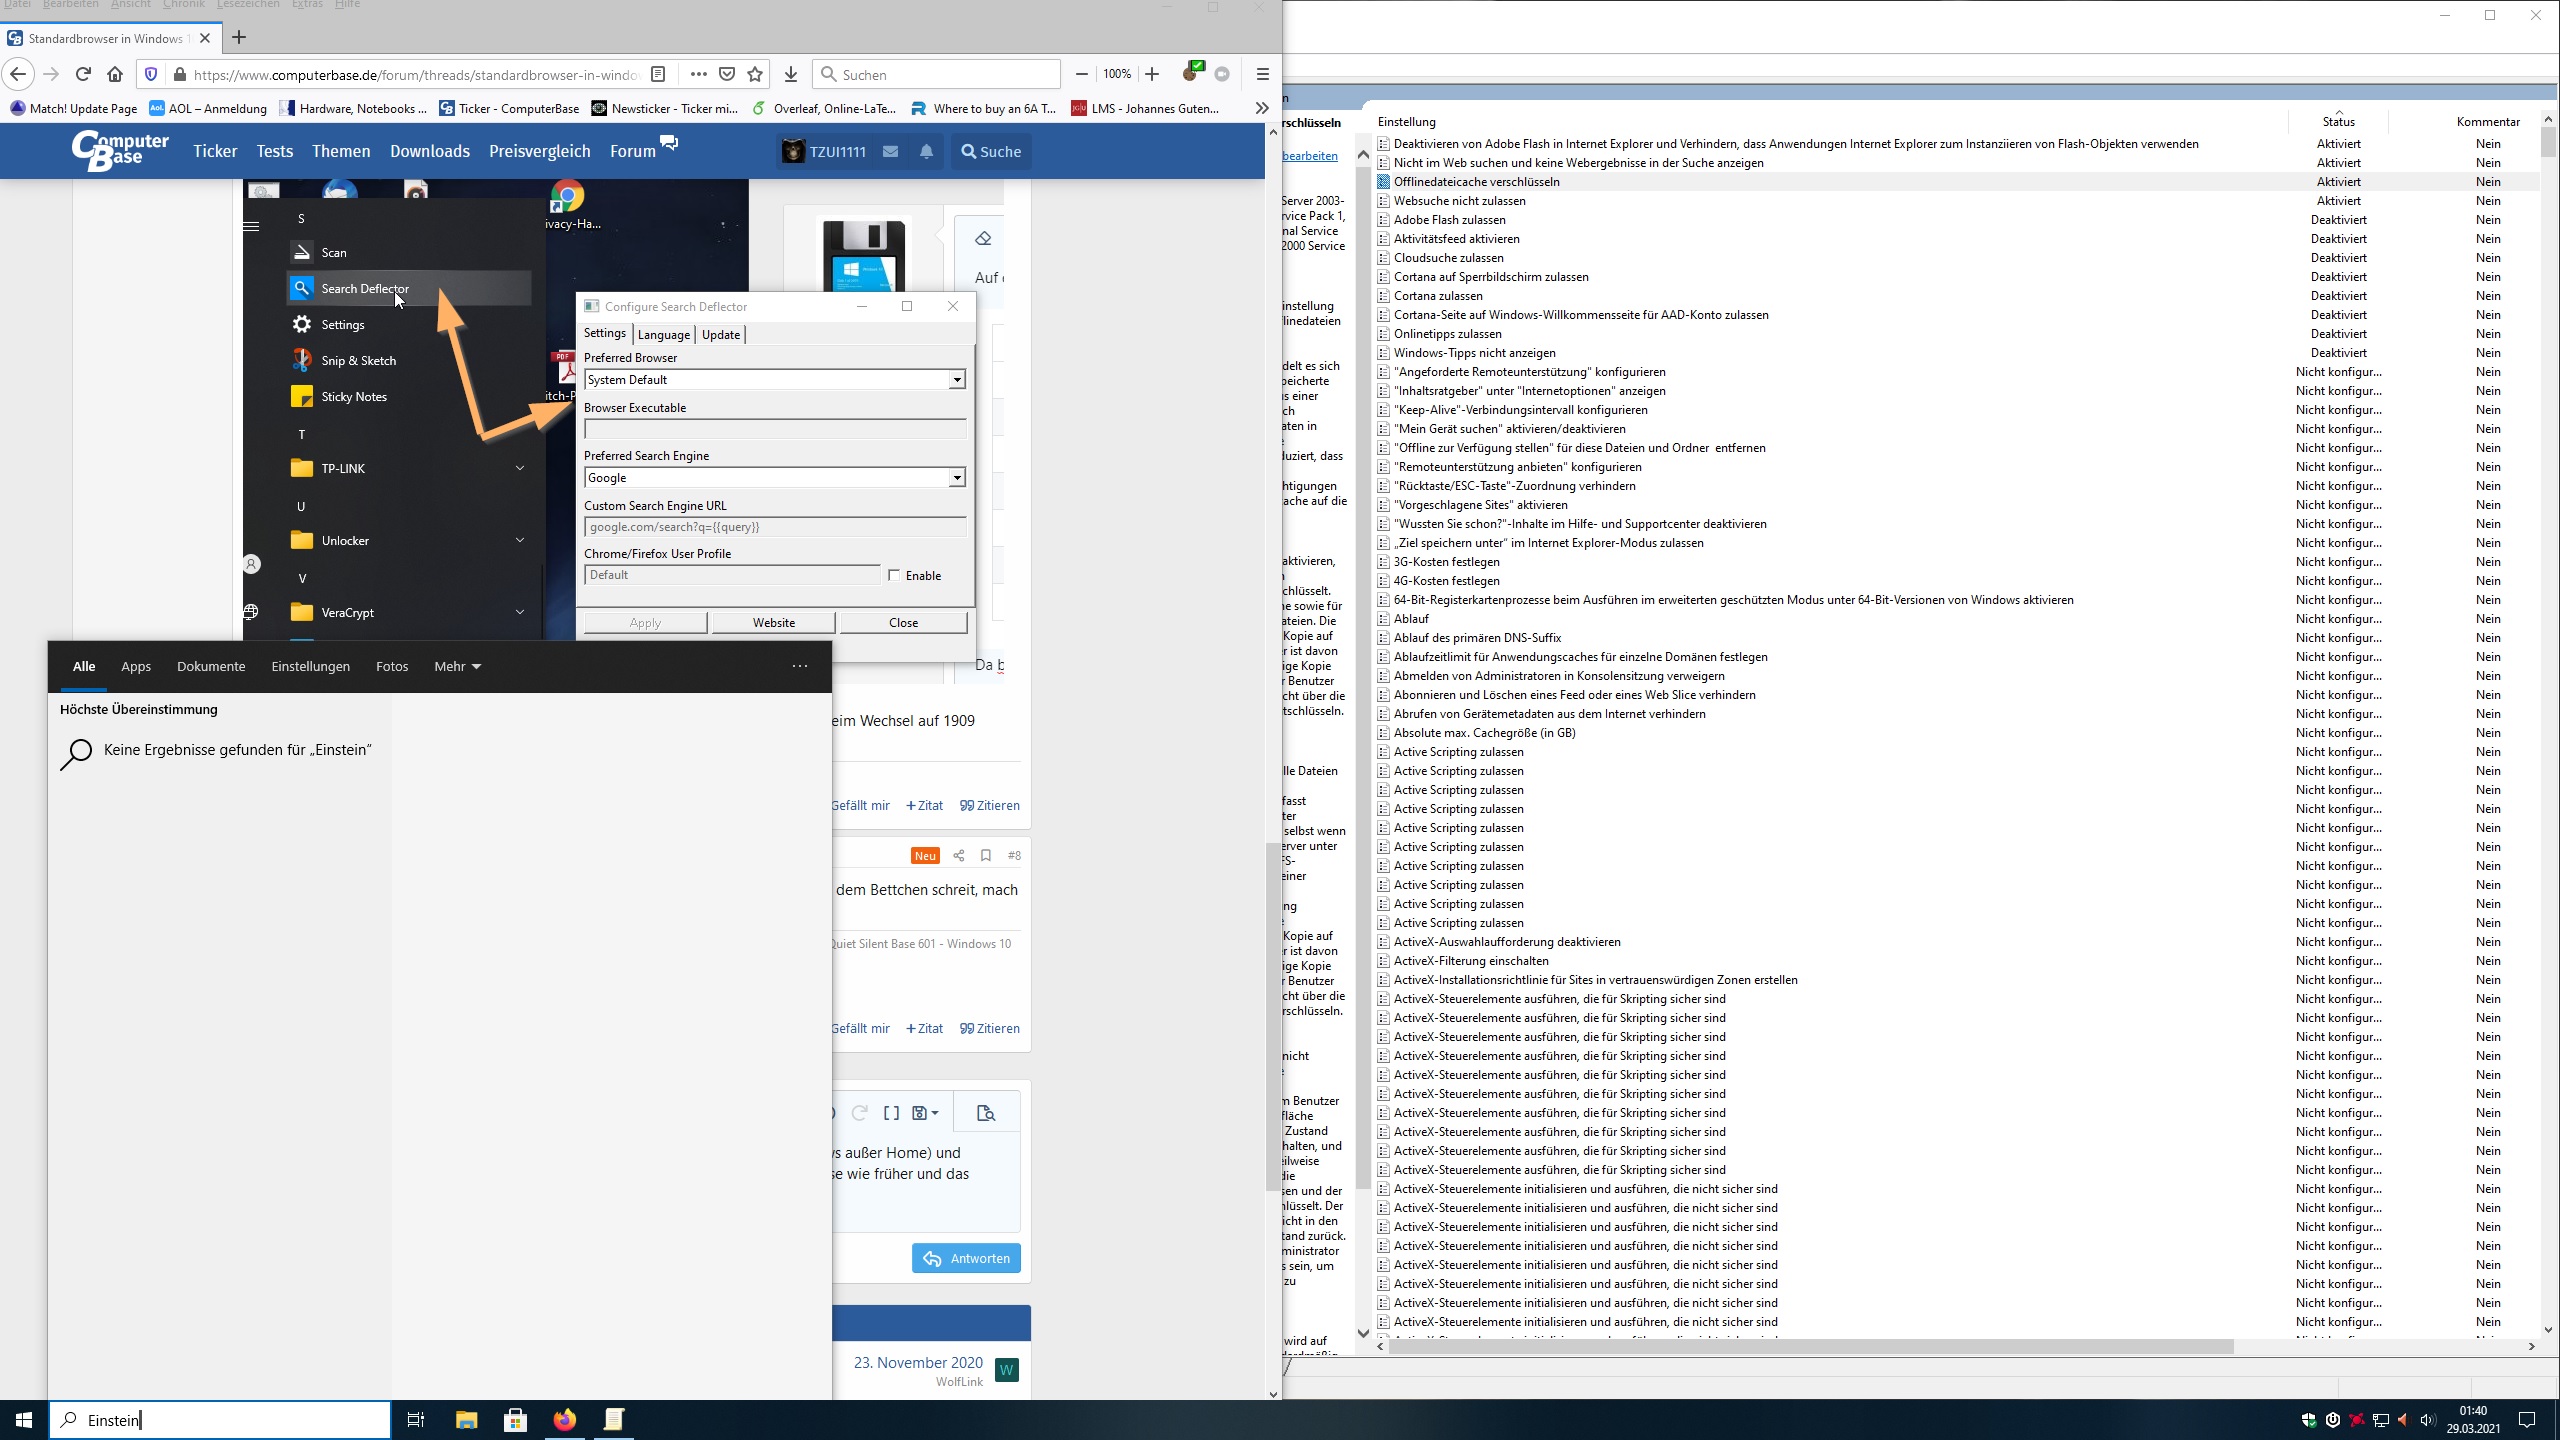
Task: Show more bookmarks toolbar items
Action: click(1262, 108)
